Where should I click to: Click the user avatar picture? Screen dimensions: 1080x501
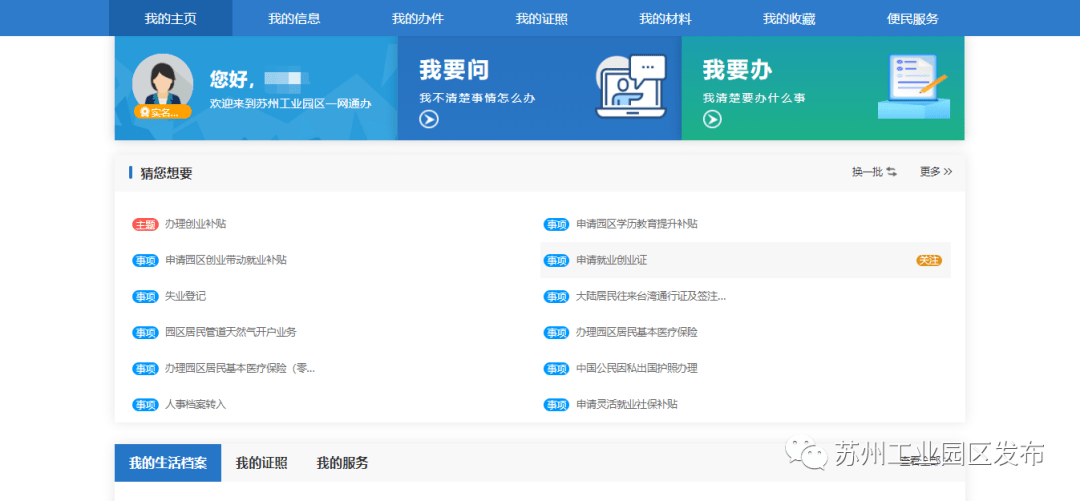(163, 83)
